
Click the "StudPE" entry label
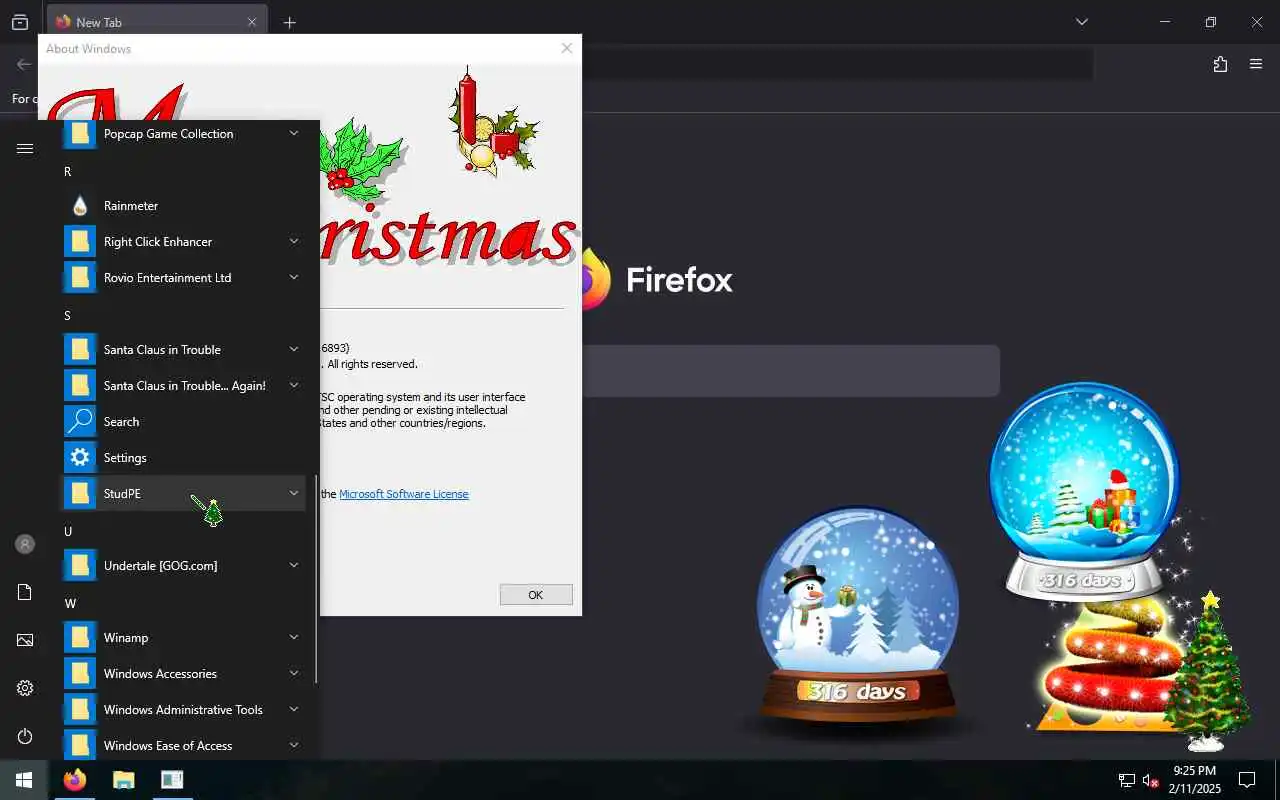tap(122, 494)
